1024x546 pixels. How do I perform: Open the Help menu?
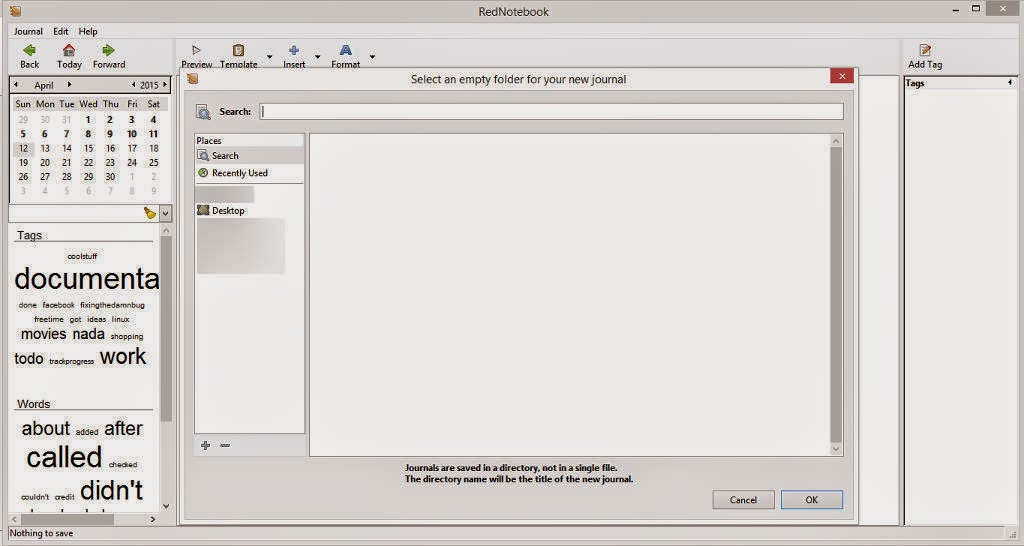pos(88,31)
